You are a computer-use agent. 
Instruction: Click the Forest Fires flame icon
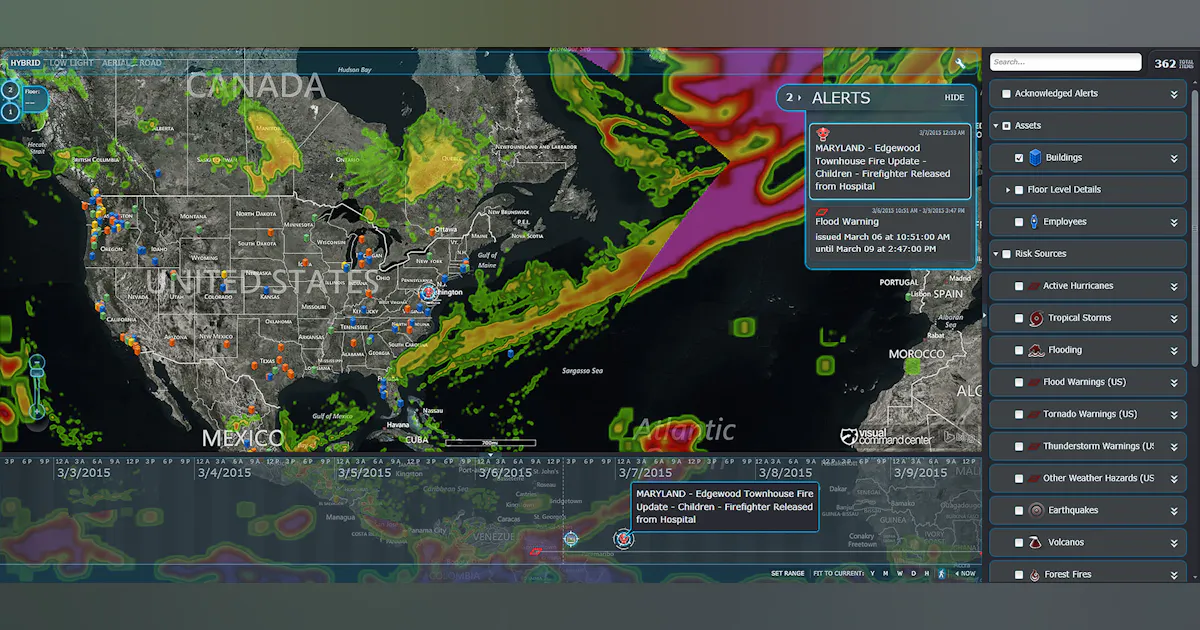(x=1035, y=574)
